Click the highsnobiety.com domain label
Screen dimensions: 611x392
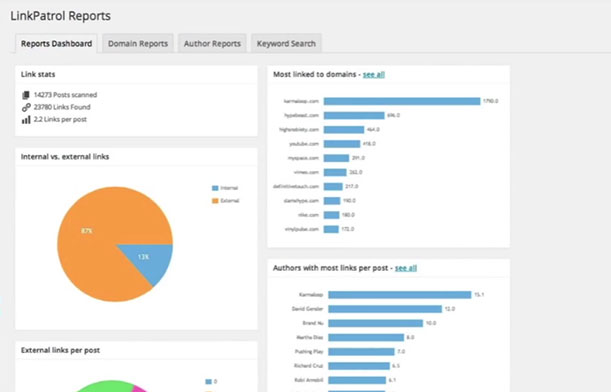299,130
